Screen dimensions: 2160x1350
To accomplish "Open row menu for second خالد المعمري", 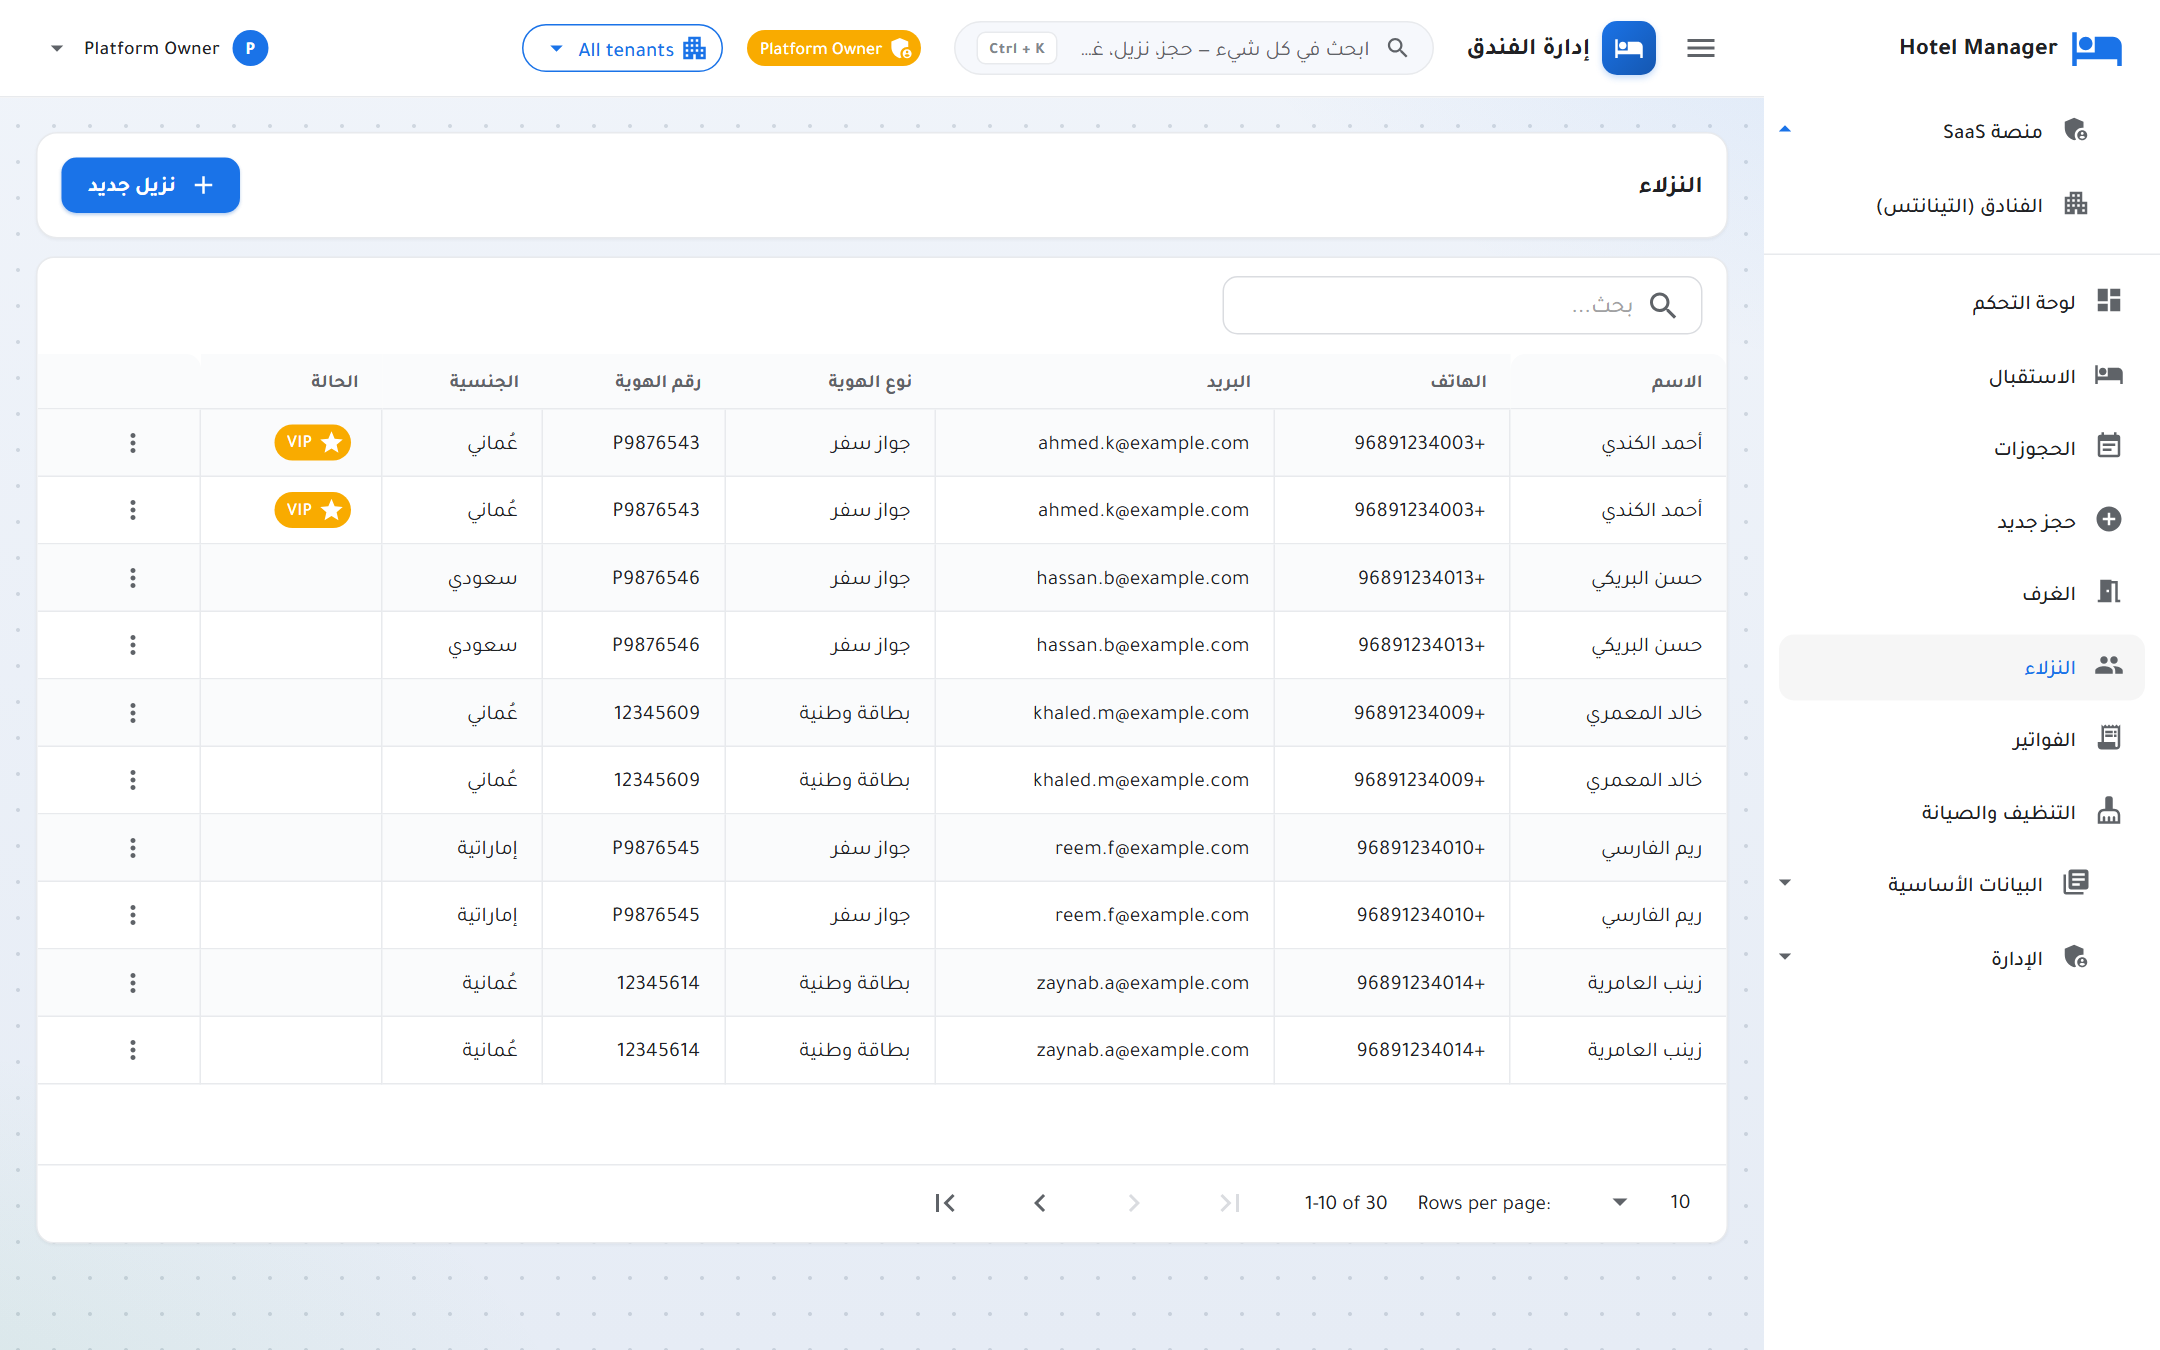I will pos(132,780).
